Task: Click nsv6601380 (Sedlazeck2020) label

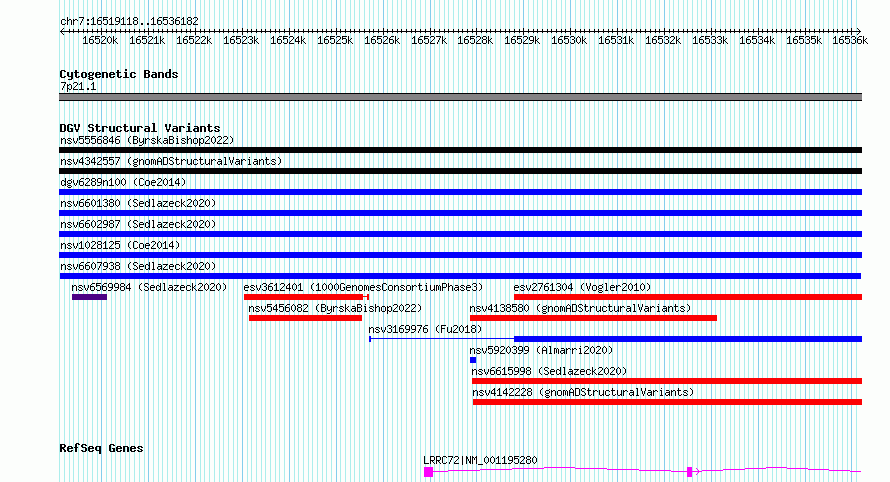Action: tap(138, 203)
